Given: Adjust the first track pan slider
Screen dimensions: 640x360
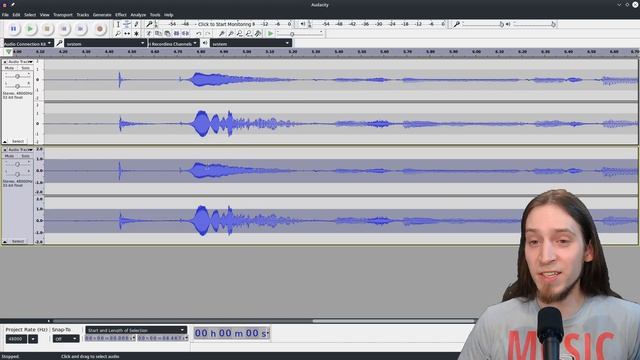Looking at the screenshot, I should click(x=17, y=86).
